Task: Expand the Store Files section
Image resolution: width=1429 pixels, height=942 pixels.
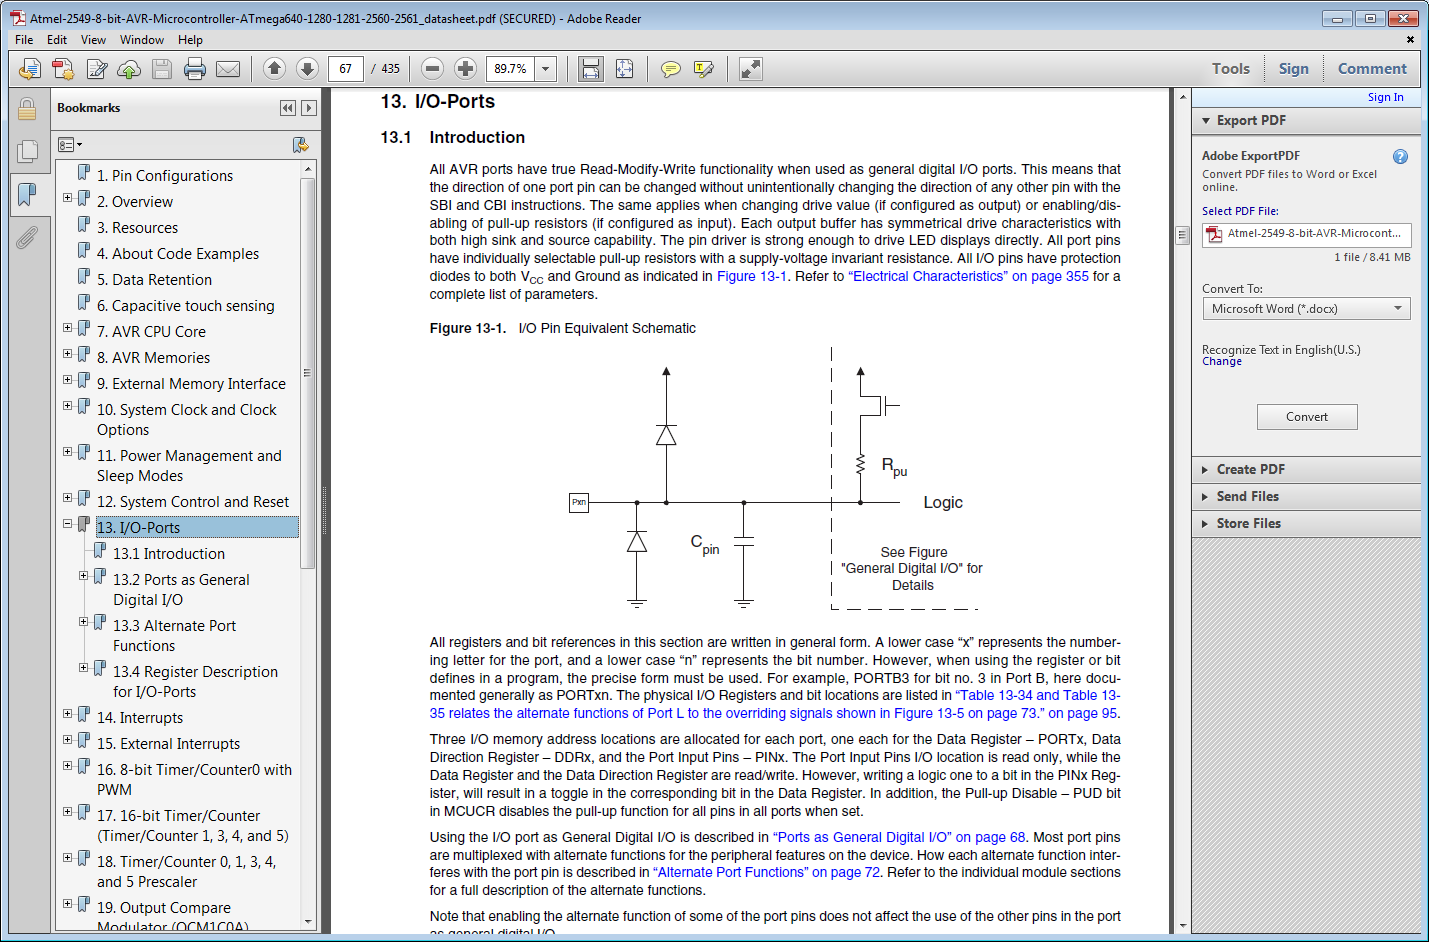Action: click(1306, 523)
